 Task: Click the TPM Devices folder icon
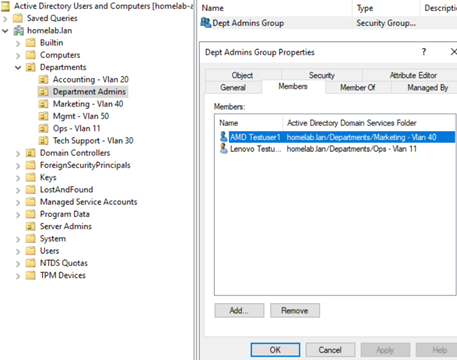(31, 275)
